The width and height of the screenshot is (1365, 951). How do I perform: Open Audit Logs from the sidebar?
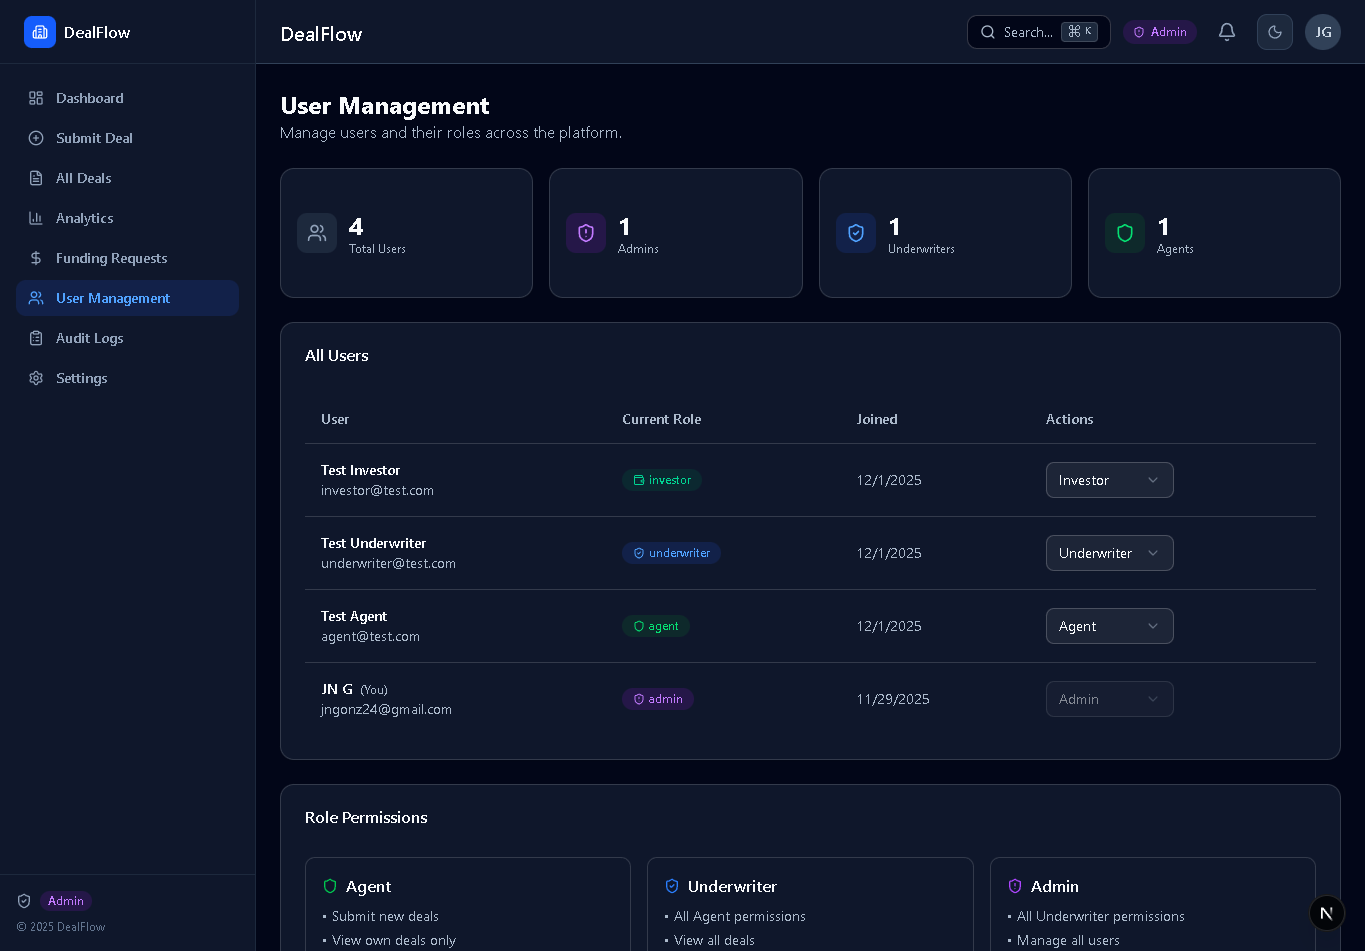click(89, 338)
